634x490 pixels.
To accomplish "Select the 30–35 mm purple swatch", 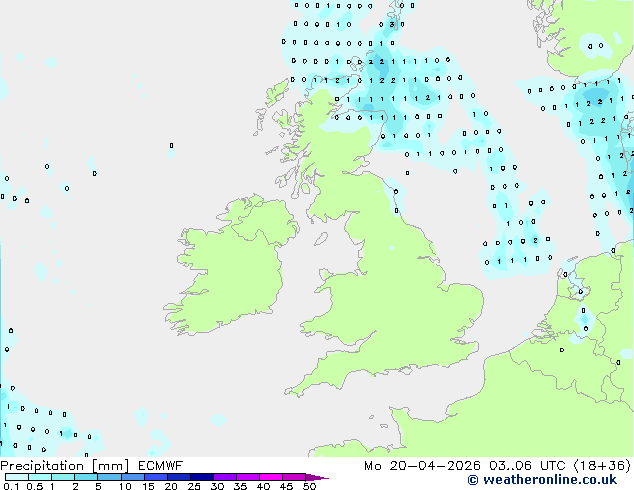I will 225,477.
